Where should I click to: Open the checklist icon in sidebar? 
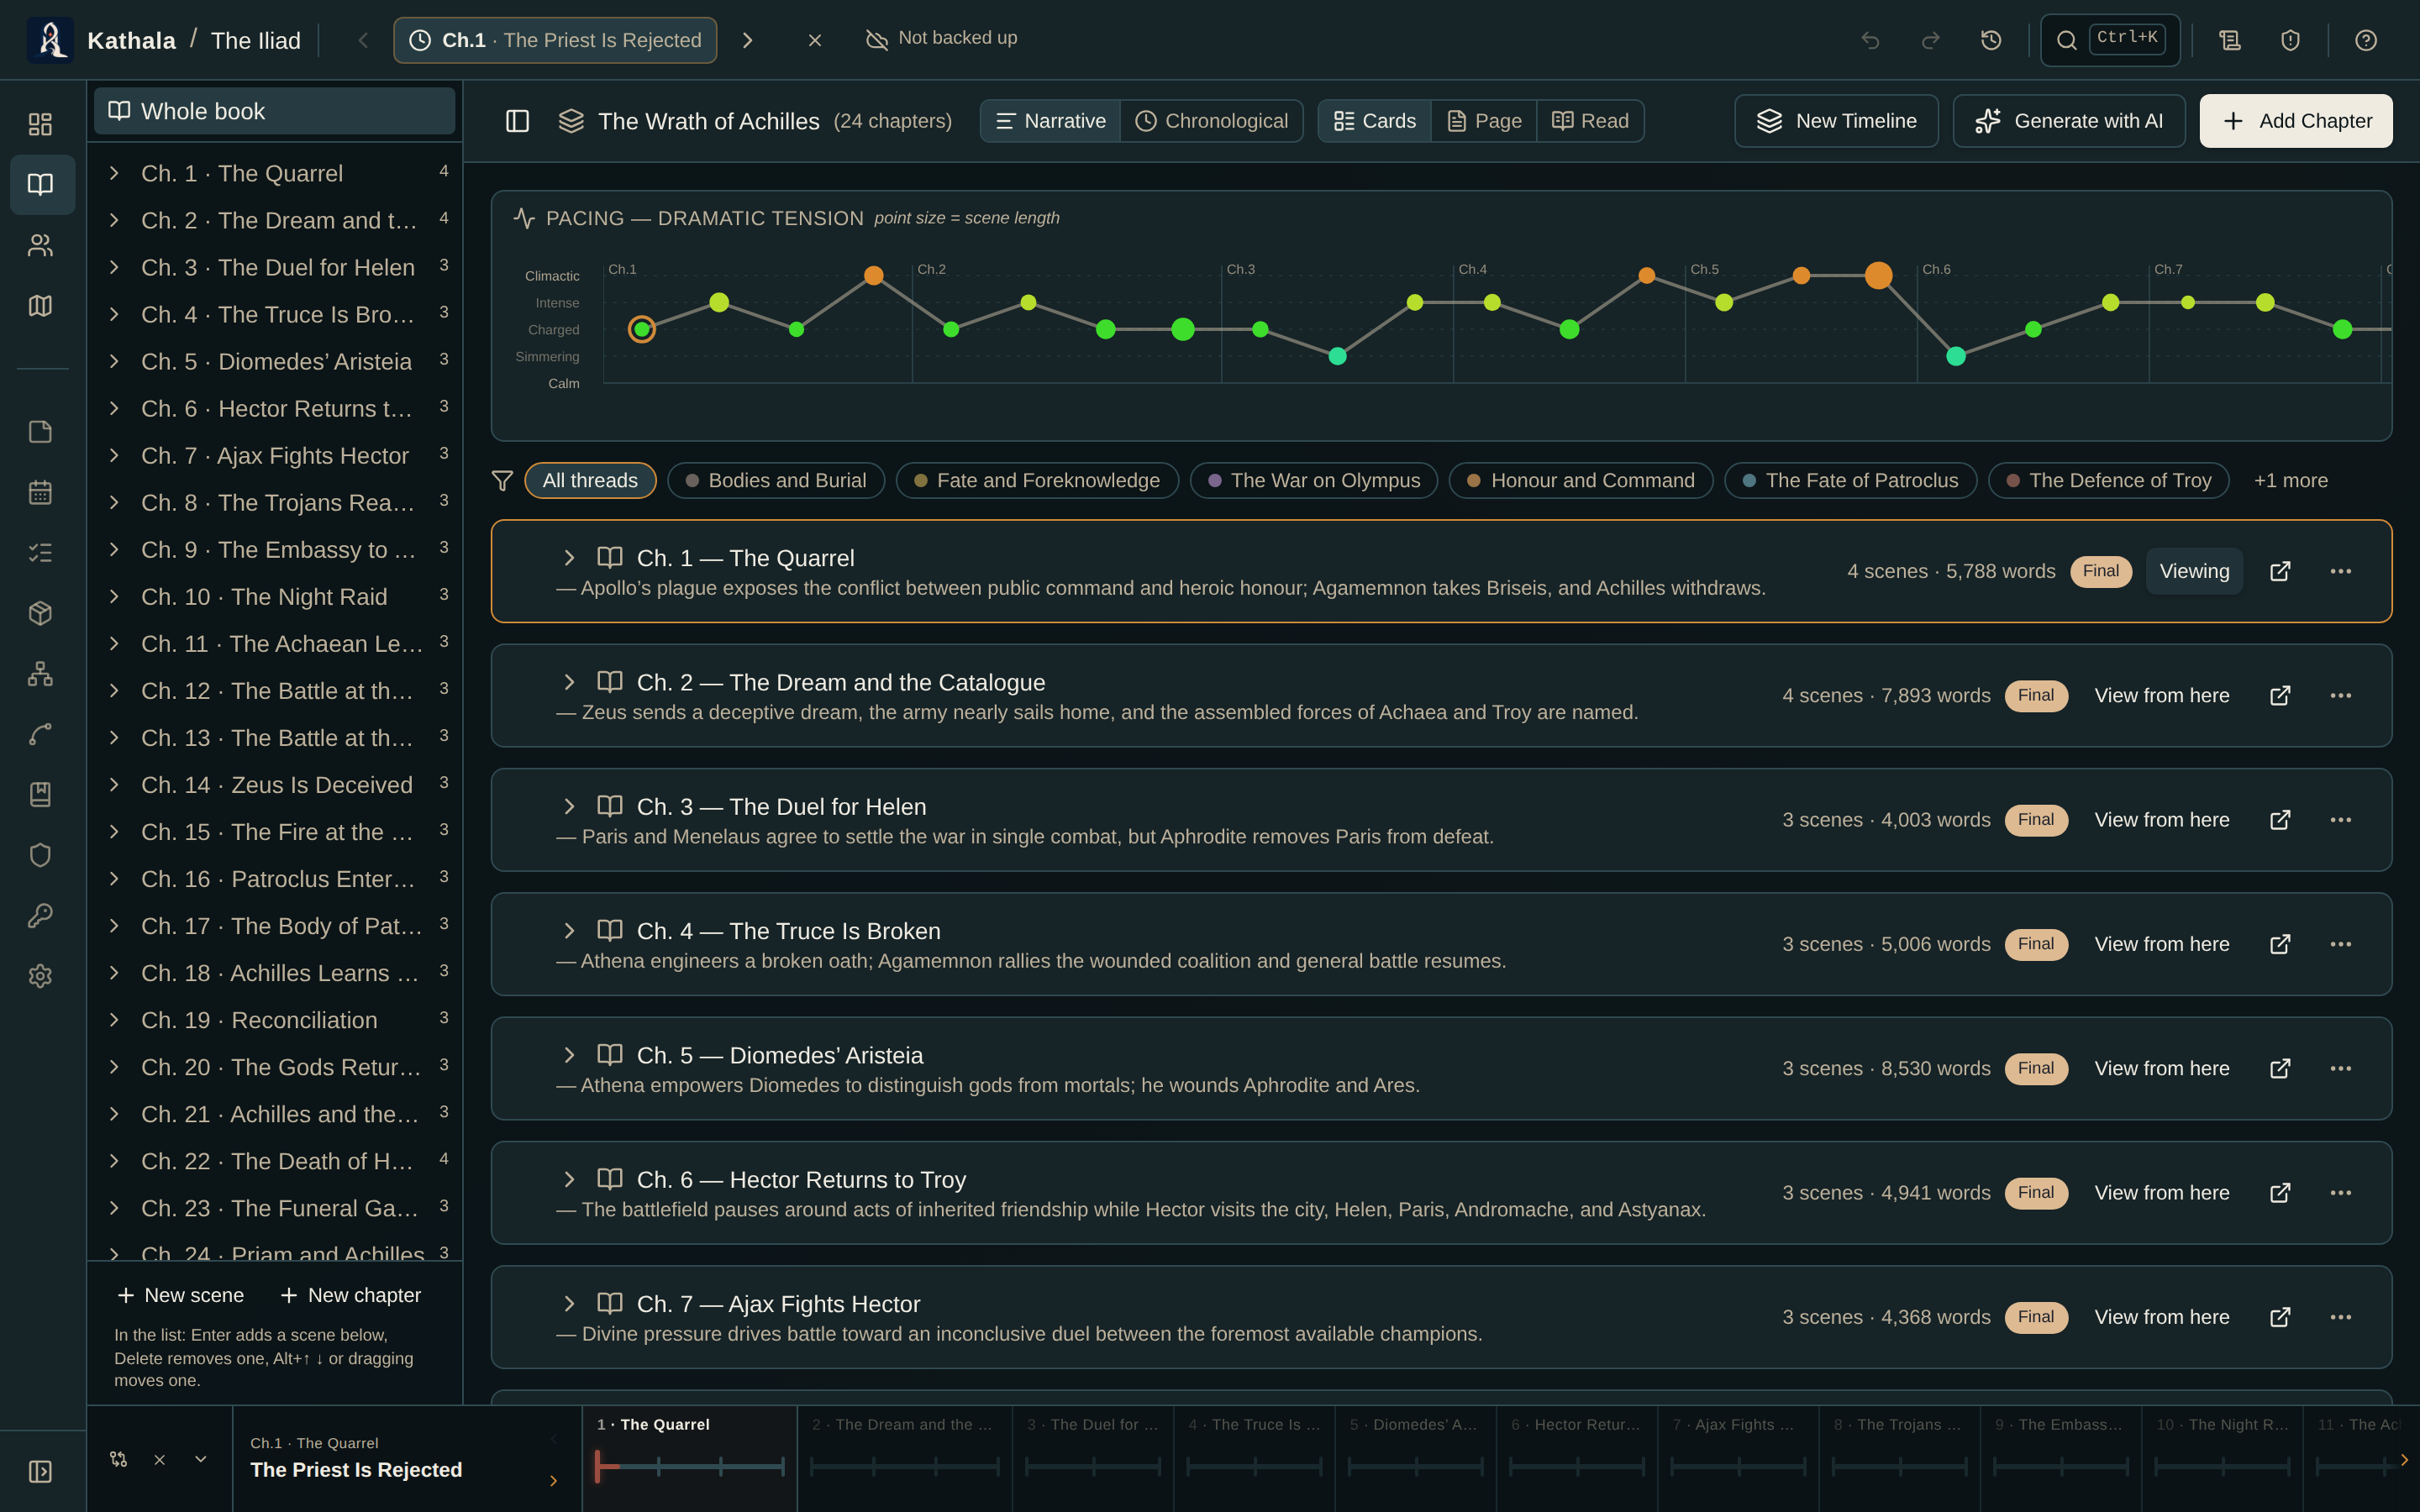(x=40, y=553)
